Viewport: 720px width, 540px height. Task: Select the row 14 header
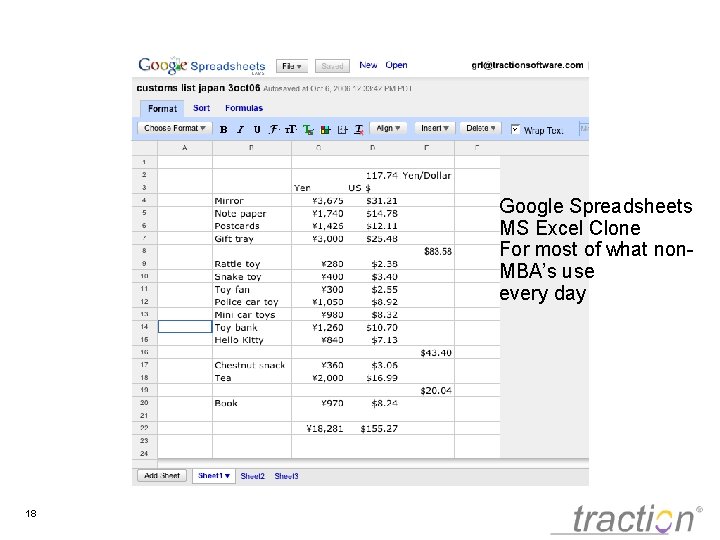click(x=145, y=326)
